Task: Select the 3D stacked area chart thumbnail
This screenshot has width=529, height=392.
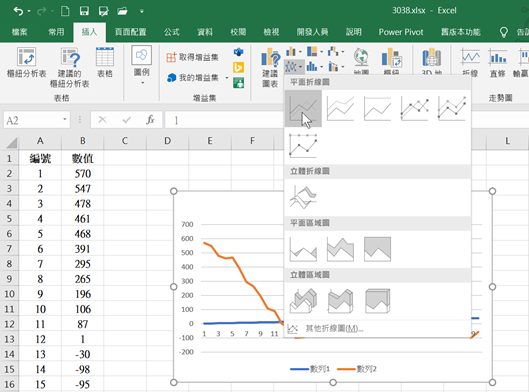Action: 340,301
